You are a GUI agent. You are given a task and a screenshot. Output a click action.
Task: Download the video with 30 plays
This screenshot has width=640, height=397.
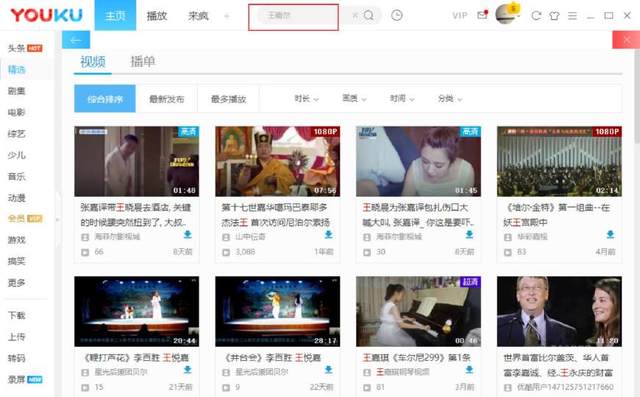coord(469,235)
